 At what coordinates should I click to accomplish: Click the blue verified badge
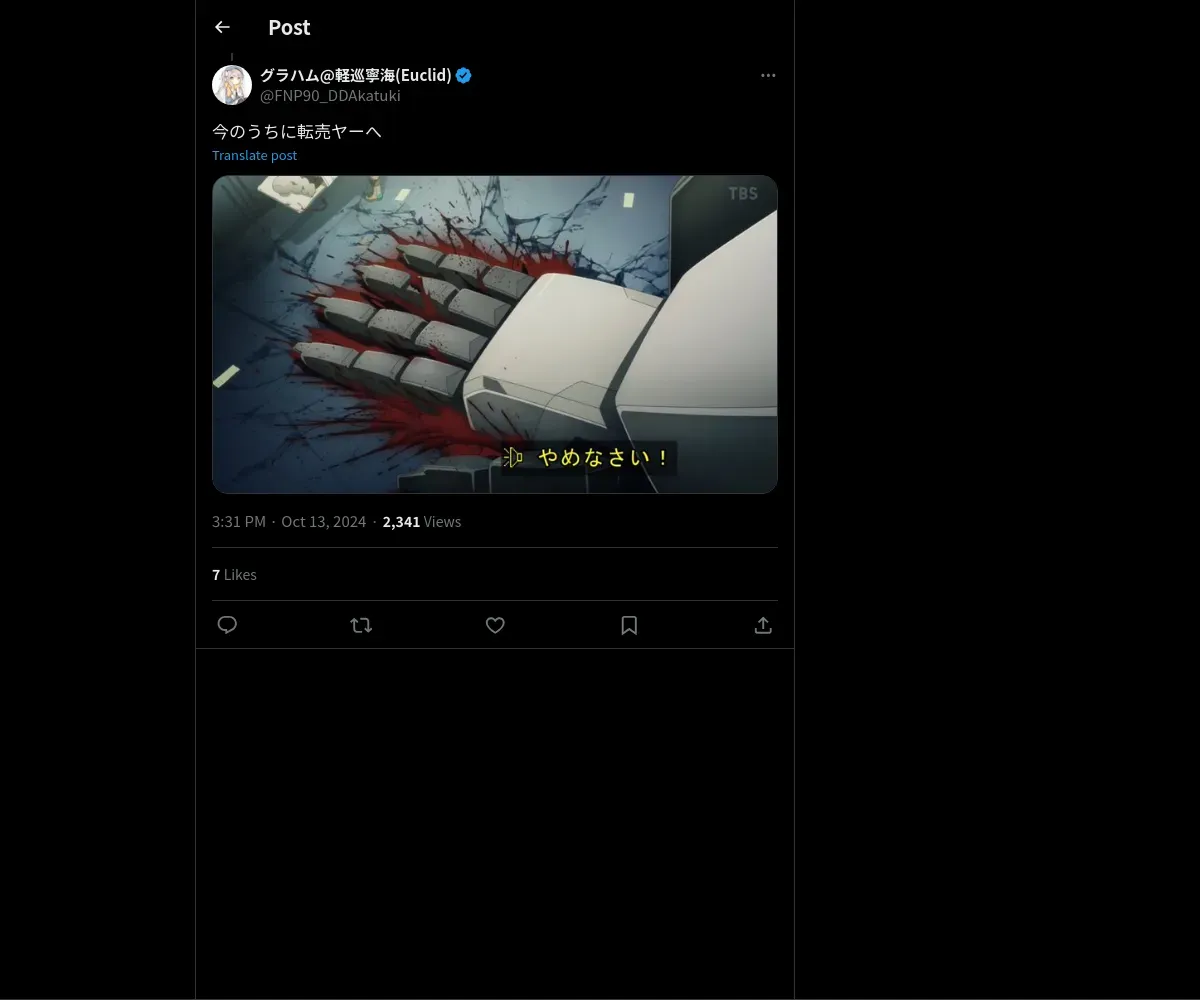tap(464, 76)
